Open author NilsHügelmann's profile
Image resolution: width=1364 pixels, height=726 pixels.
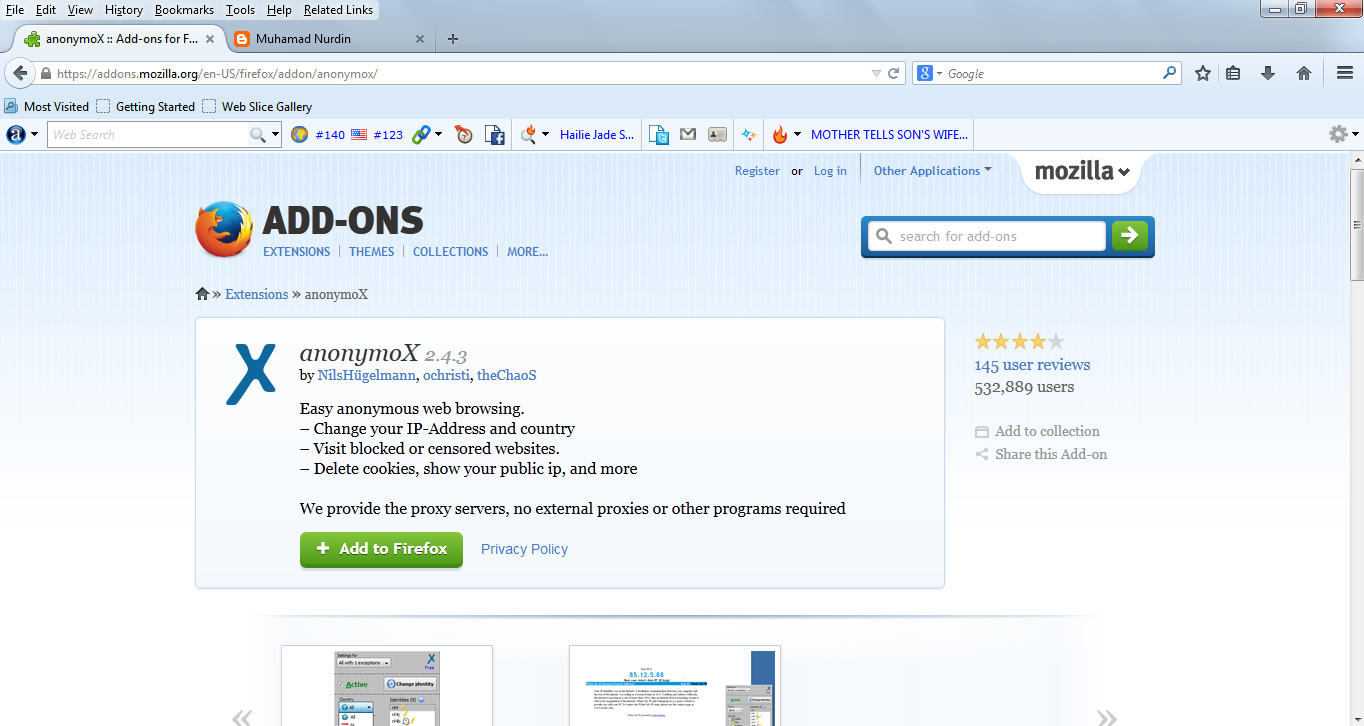pos(366,375)
